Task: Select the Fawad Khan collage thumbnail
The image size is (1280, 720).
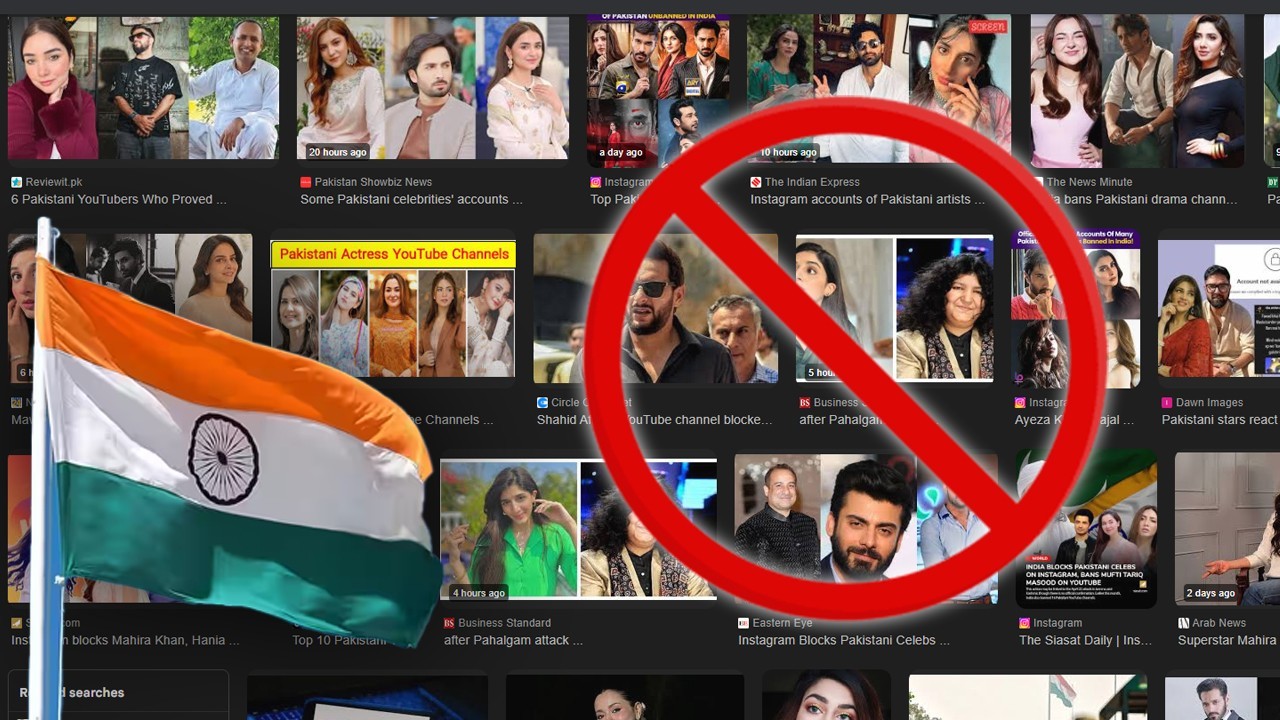Action: (x=865, y=528)
